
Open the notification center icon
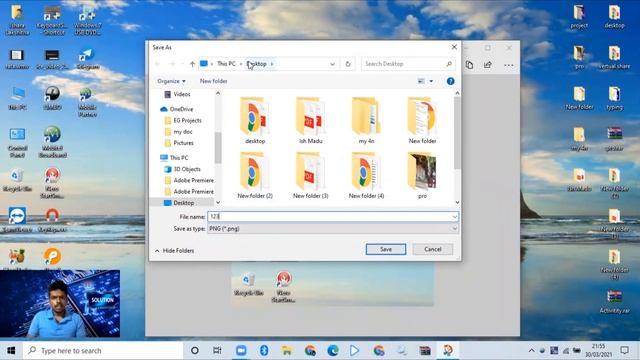[624, 351]
